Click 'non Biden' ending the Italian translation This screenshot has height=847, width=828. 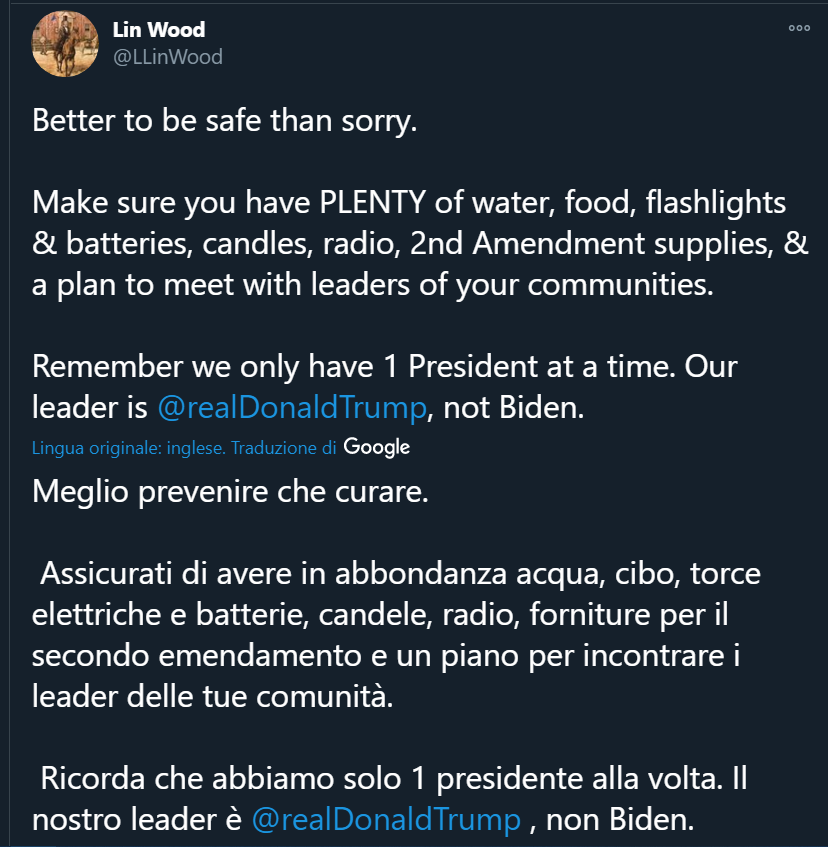tap(619, 819)
